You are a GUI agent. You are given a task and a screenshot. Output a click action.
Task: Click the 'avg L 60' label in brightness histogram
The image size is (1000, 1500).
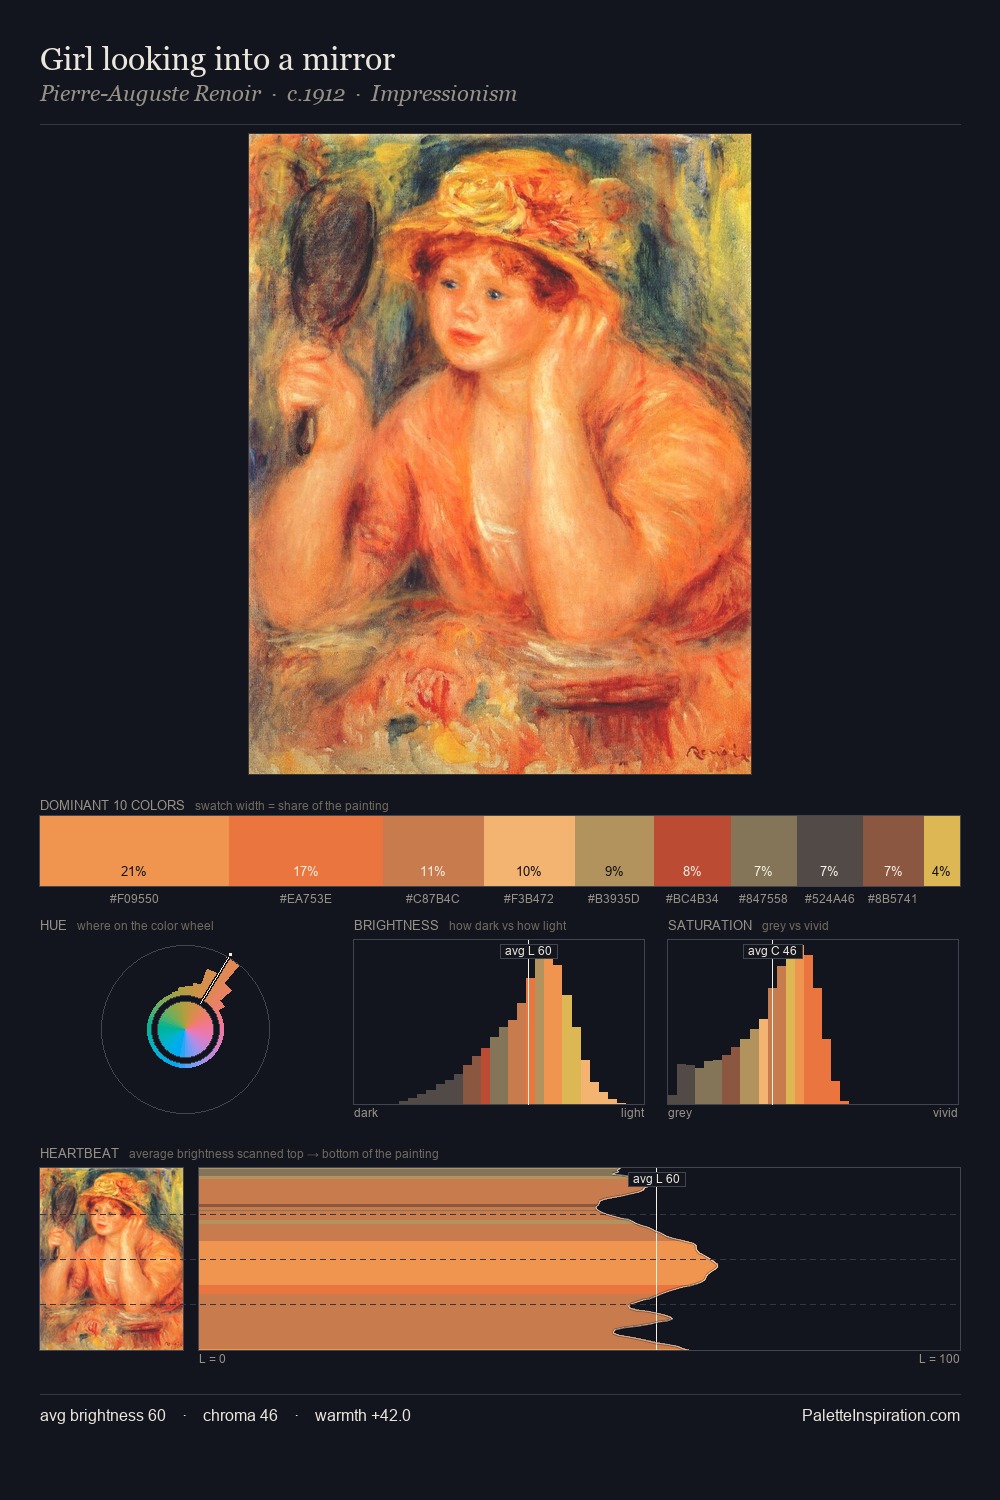pyautogui.click(x=528, y=951)
